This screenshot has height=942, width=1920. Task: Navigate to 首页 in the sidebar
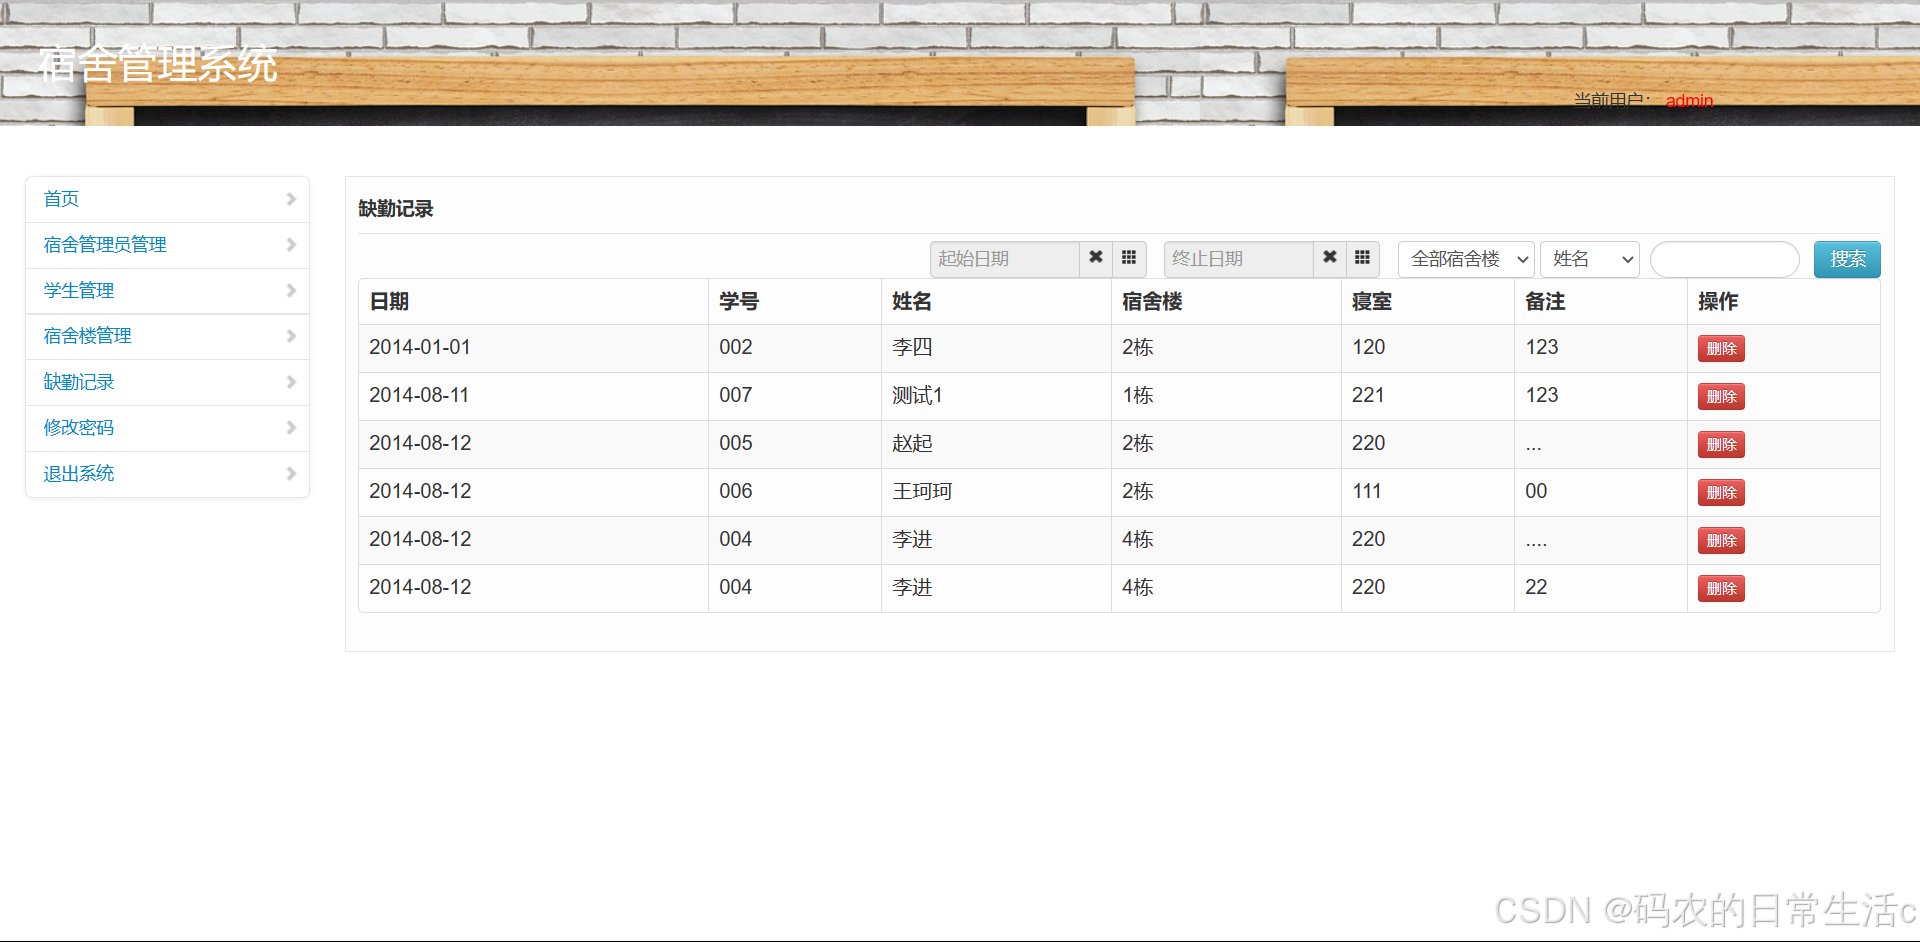tap(61, 198)
